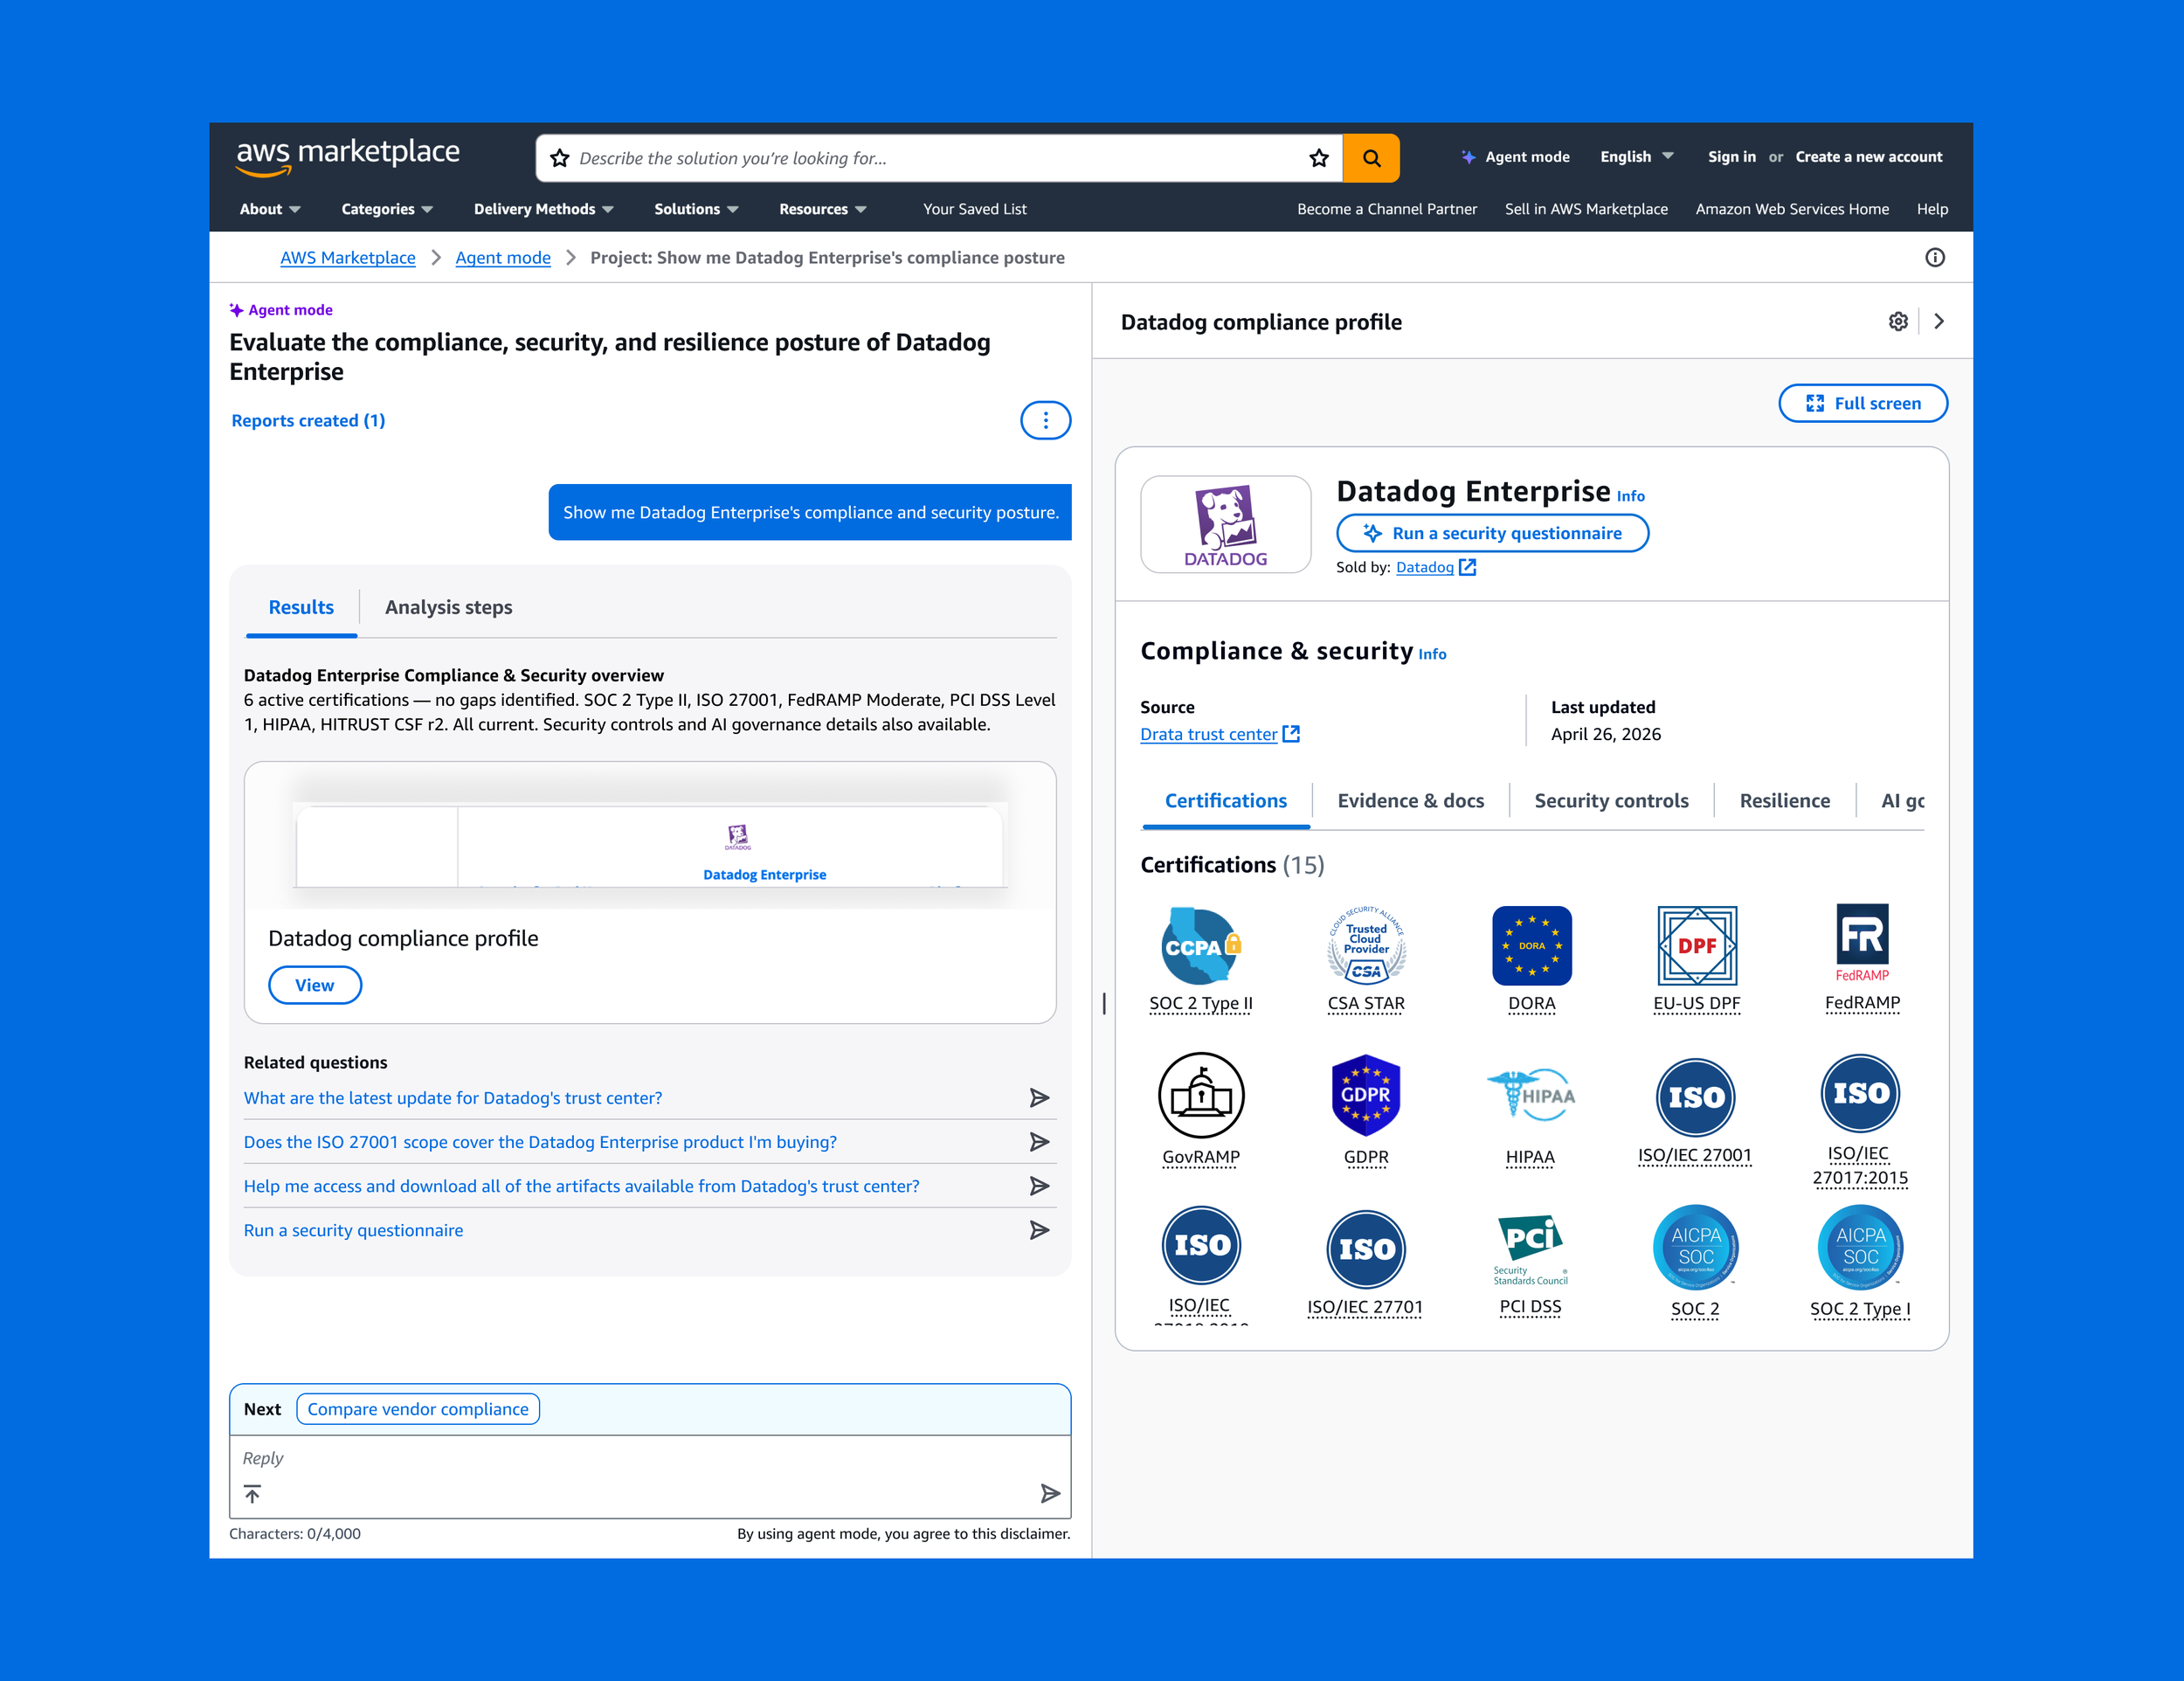This screenshot has width=2184, height=1681.
Task: Go to Agent mode breadcrumb link
Action: click(503, 258)
